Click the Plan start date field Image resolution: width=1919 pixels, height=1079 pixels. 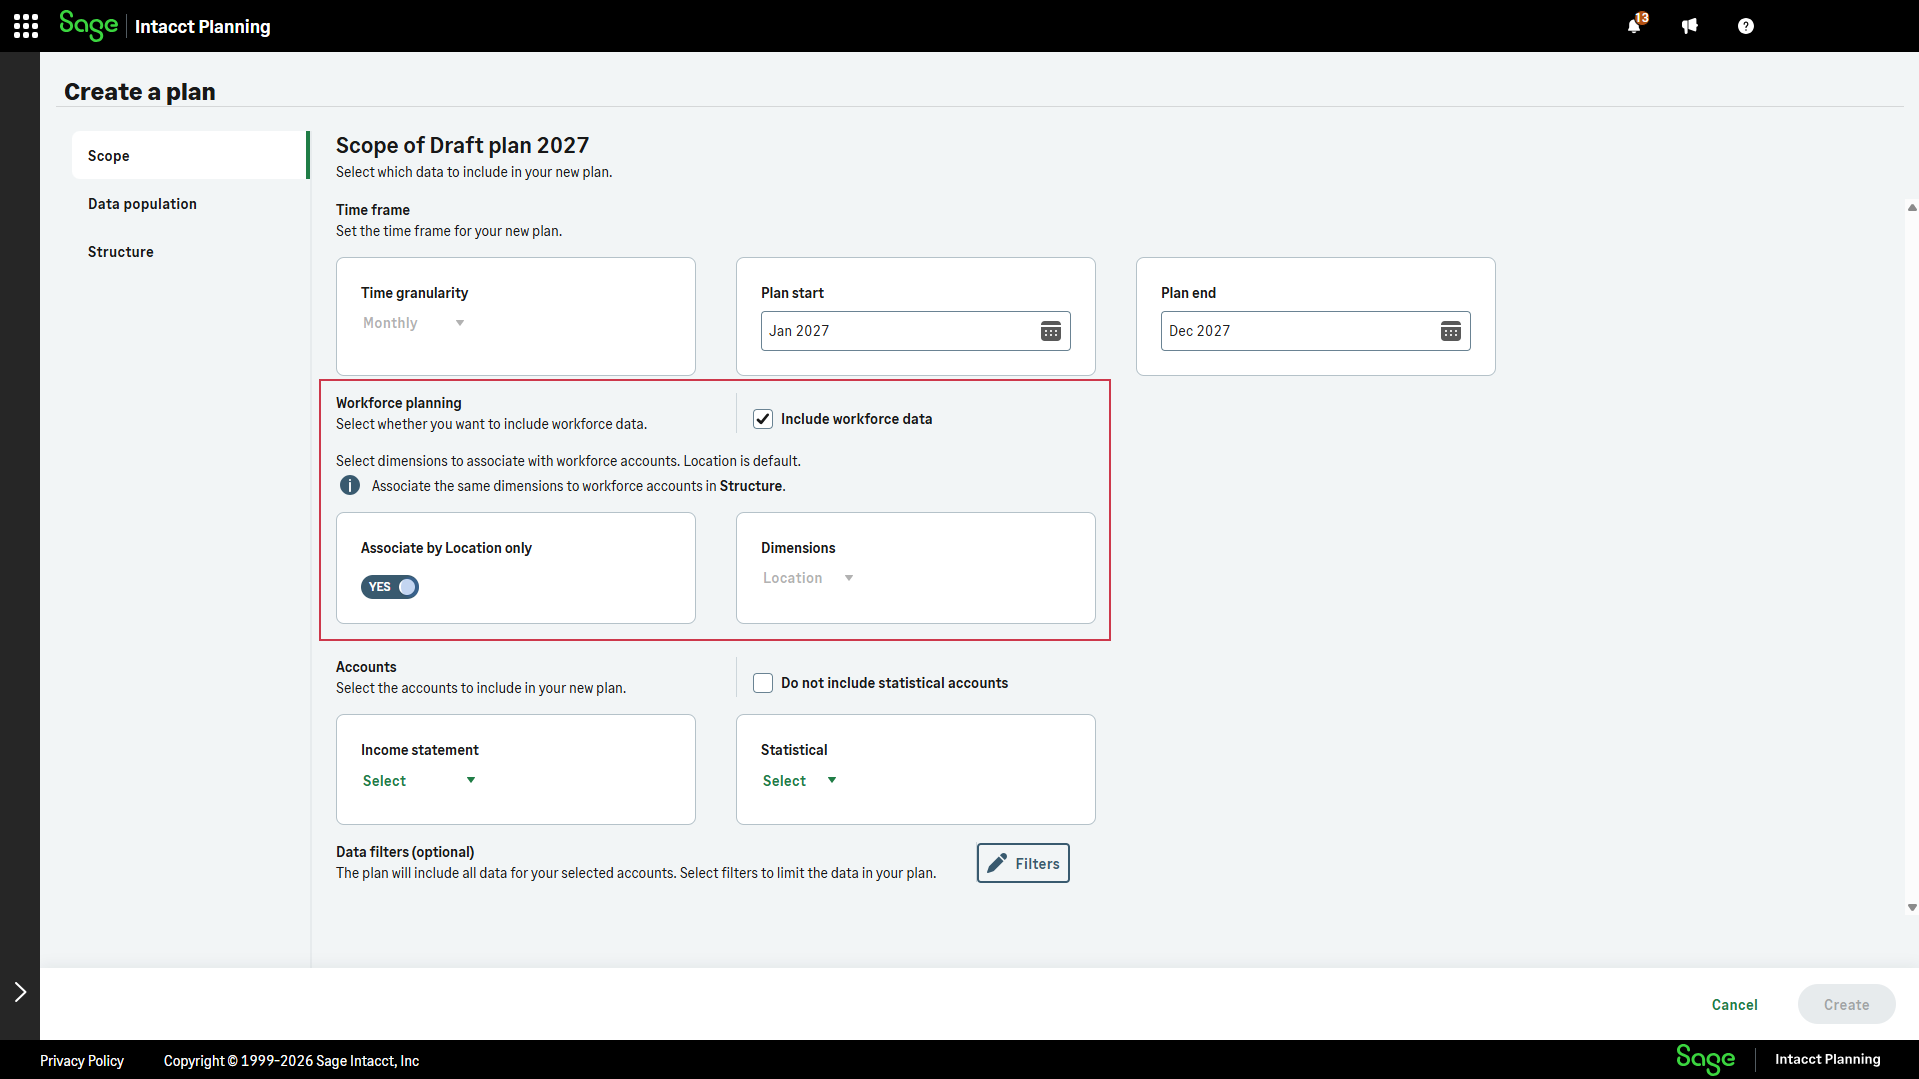(x=916, y=331)
